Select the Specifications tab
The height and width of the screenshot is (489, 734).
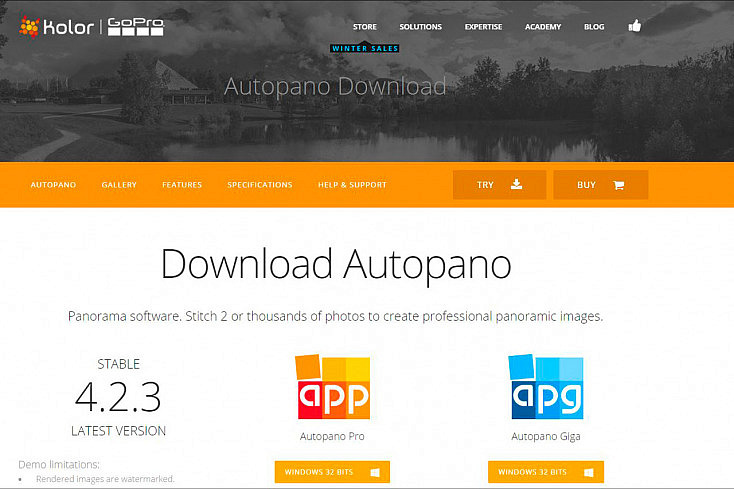point(260,185)
